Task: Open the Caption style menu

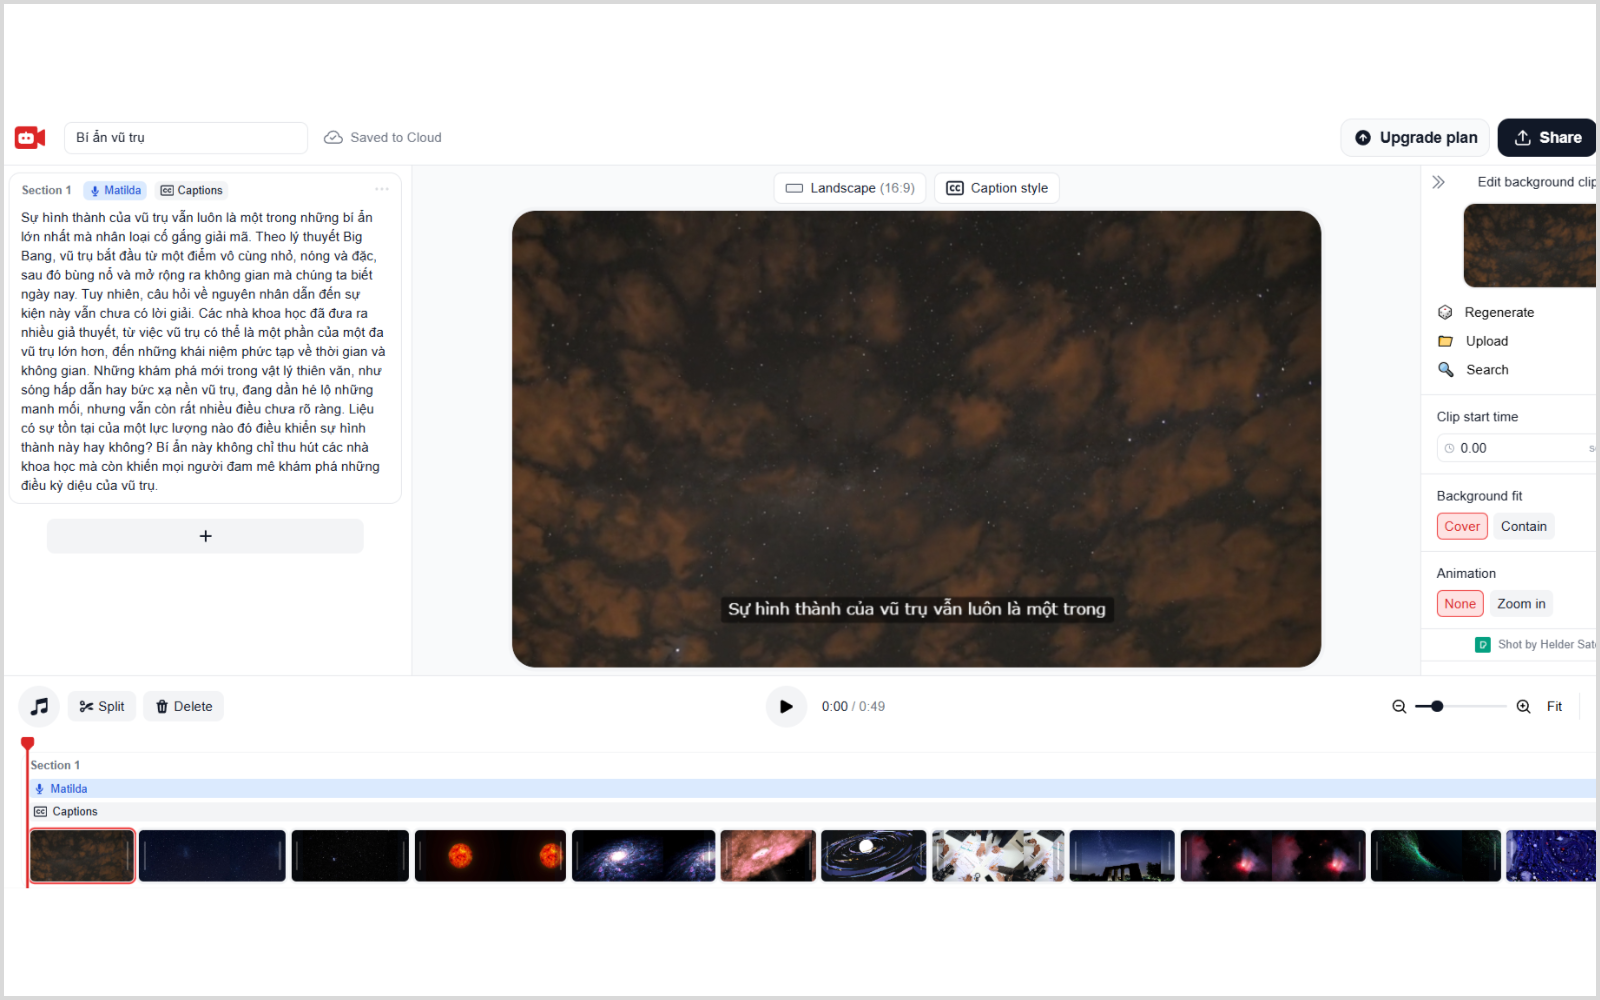Action: tap(997, 188)
